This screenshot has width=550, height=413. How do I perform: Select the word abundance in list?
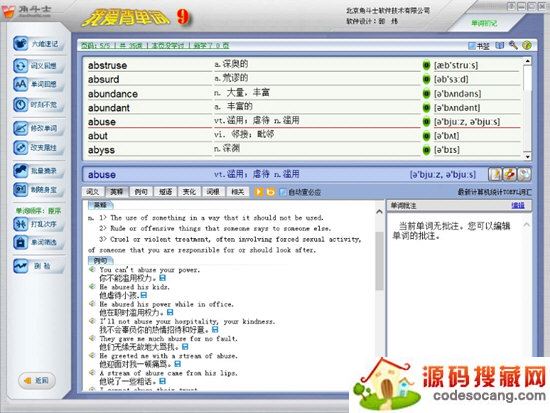click(113, 94)
